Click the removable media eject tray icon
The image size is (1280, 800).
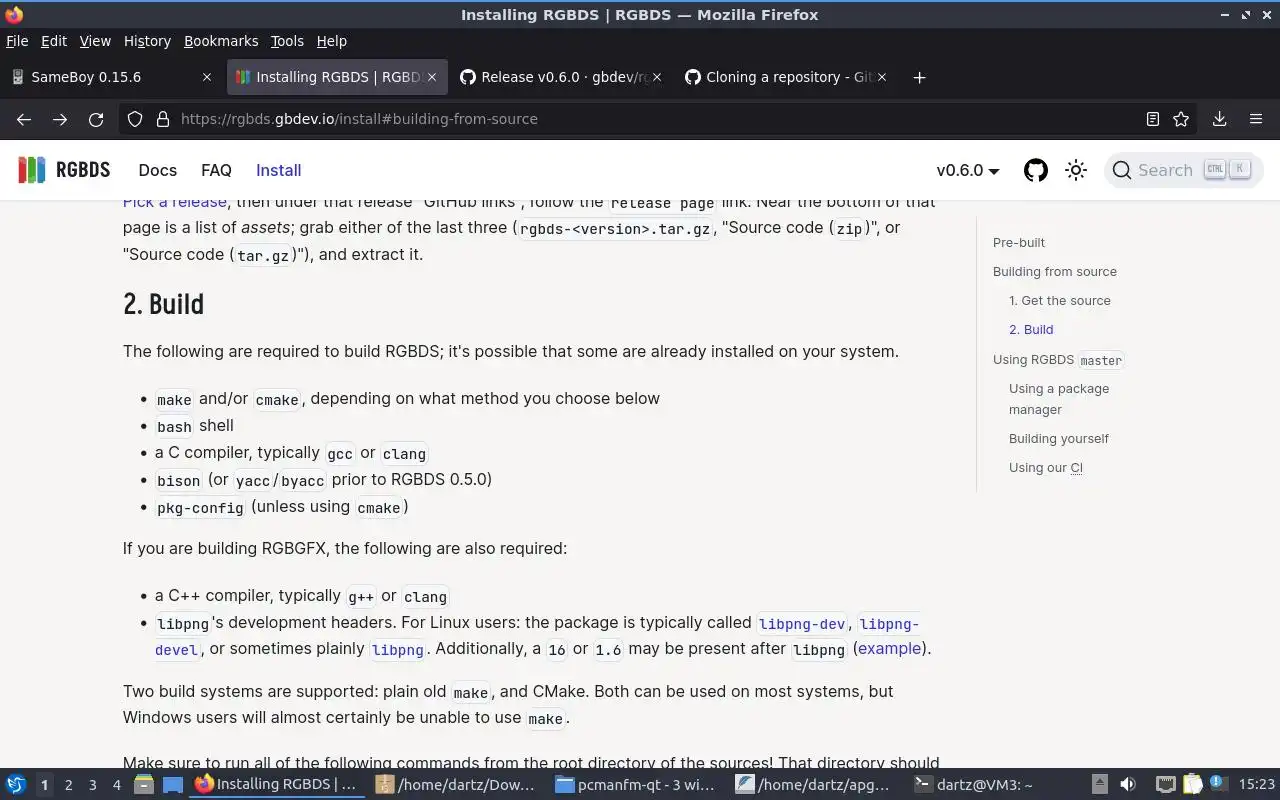(1099, 785)
